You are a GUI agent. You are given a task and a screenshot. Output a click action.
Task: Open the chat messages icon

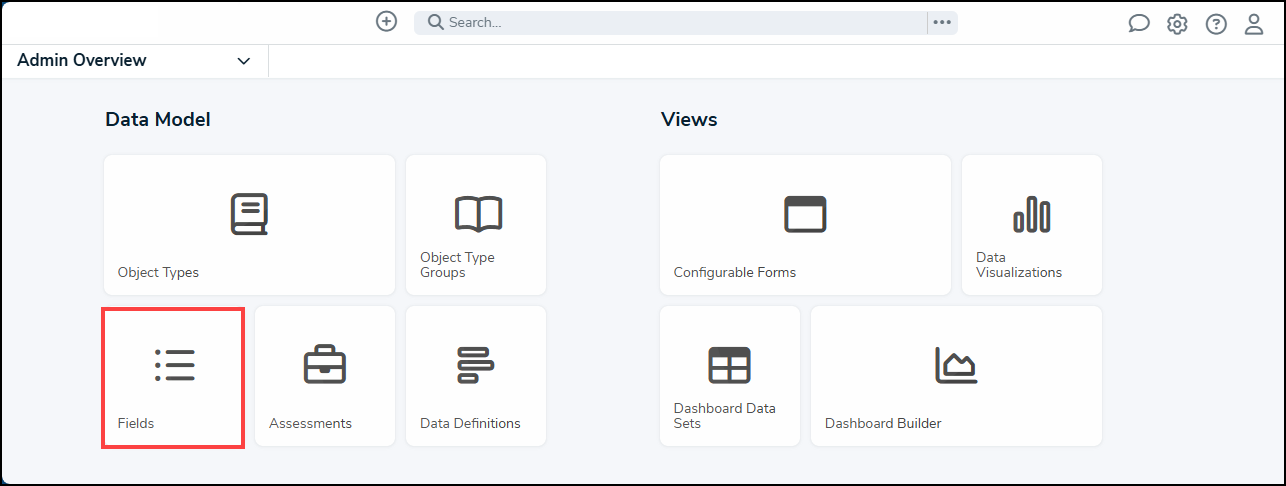pyautogui.click(x=1138, y=24)
